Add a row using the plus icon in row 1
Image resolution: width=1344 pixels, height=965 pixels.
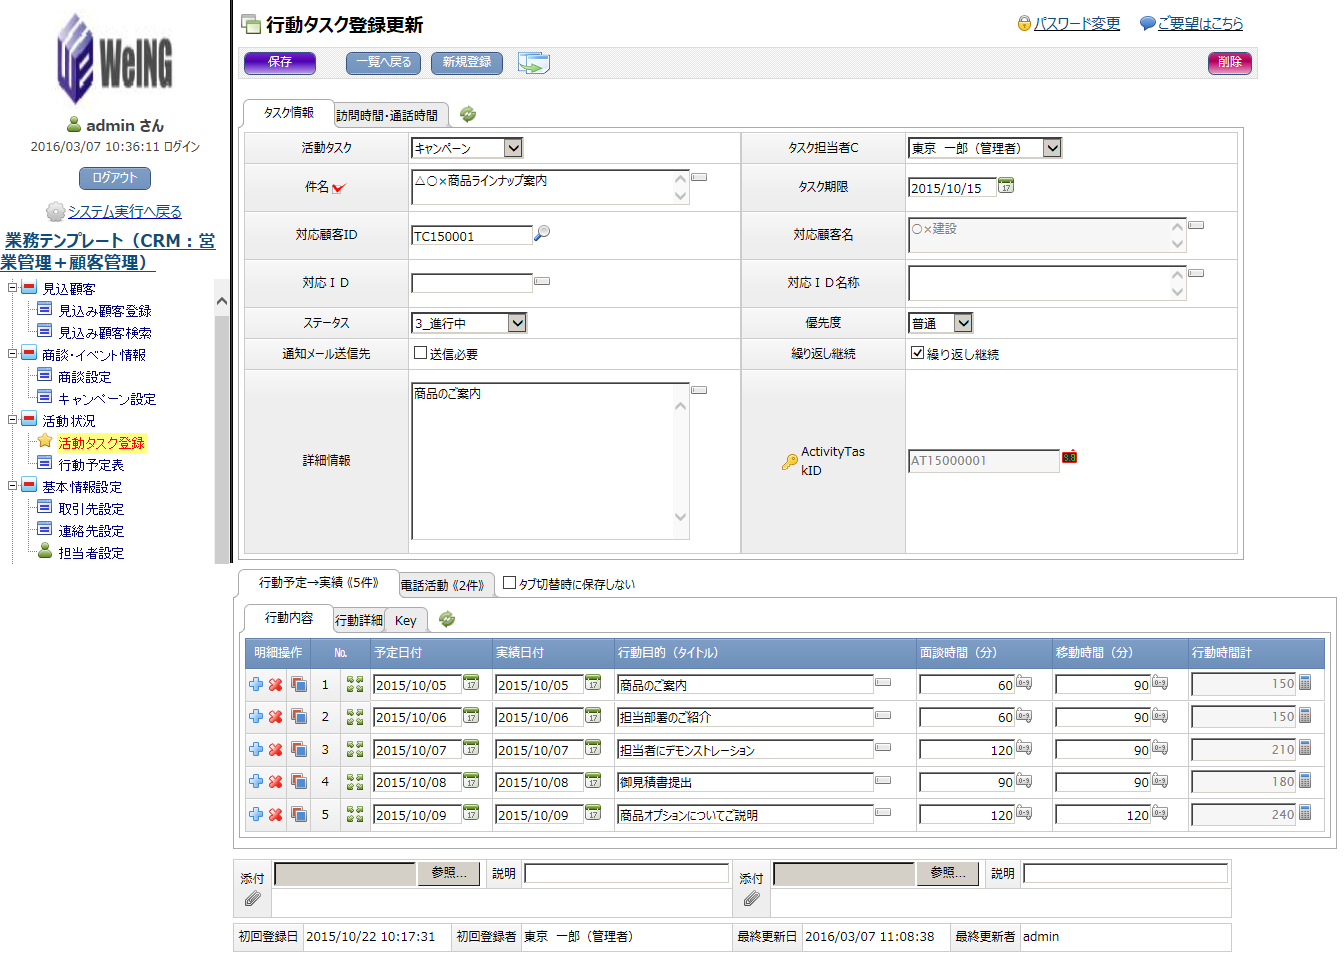(x=256, y=685)
